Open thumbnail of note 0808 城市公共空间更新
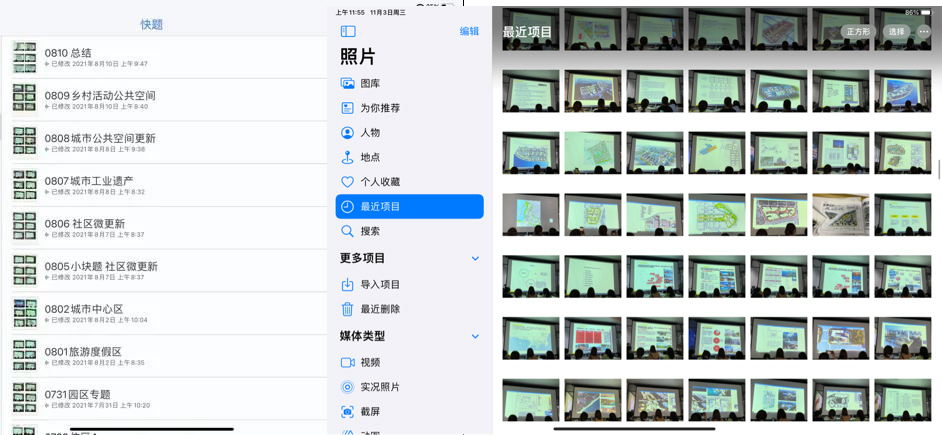Image resolution: width=942 pixels, height=435 pixels. 25,142
